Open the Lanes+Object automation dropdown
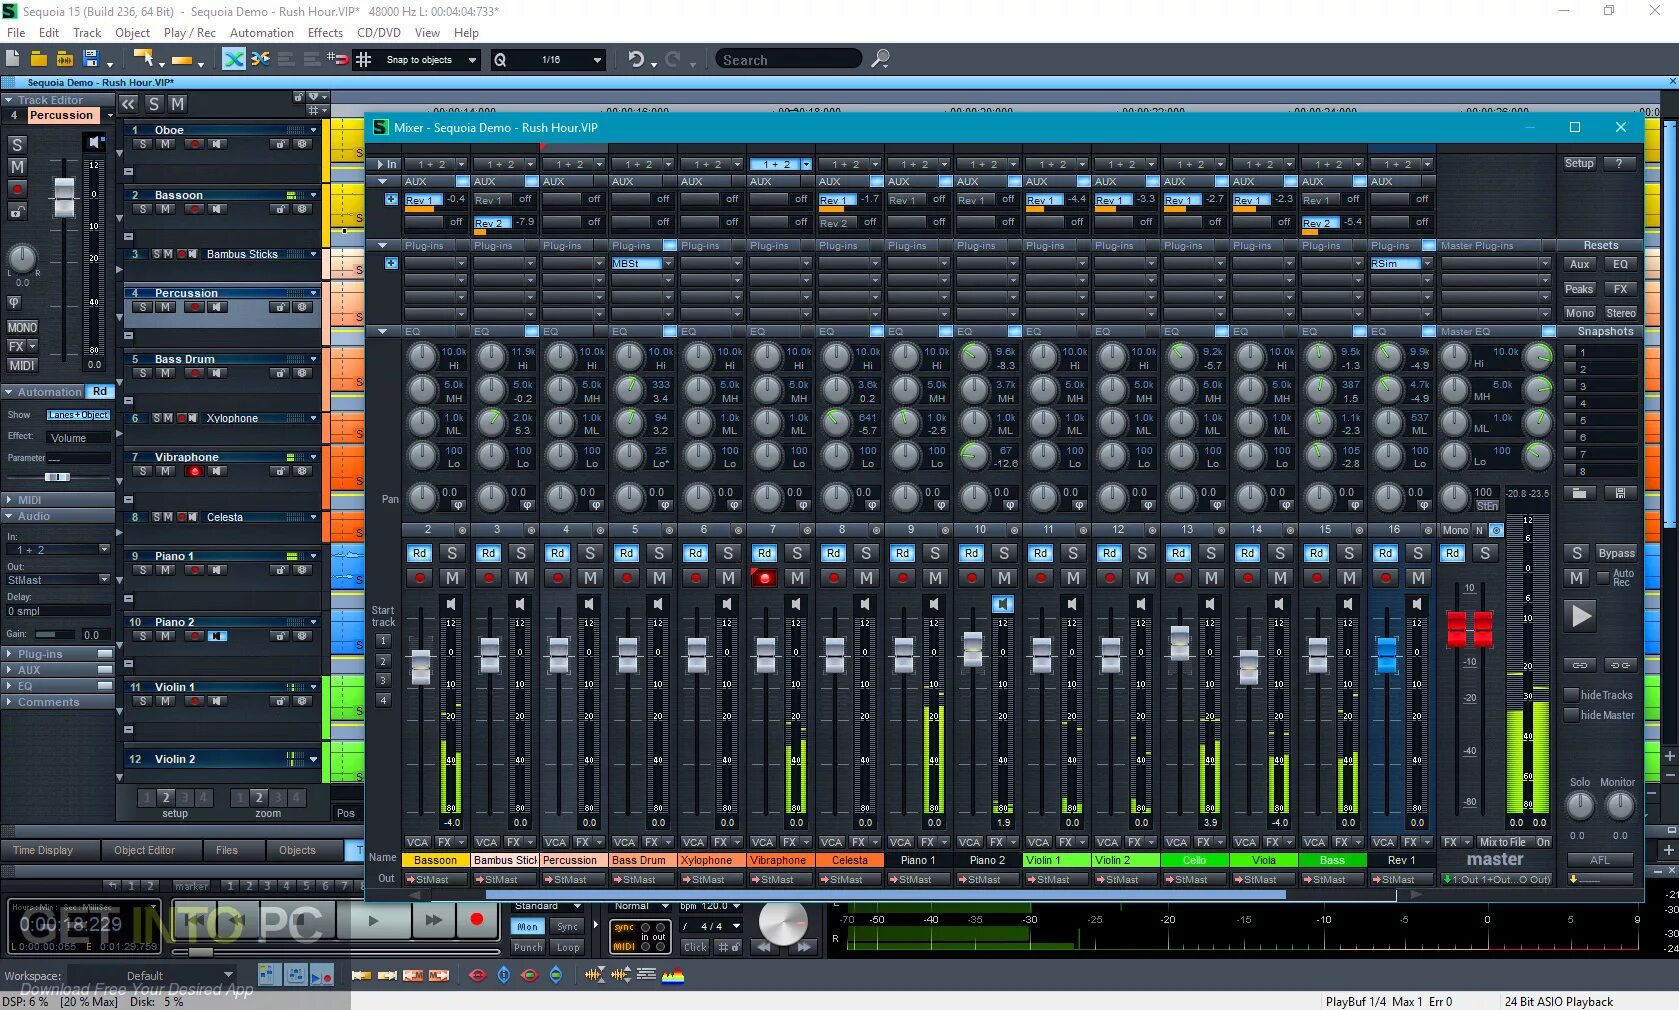 pos(78,415)
